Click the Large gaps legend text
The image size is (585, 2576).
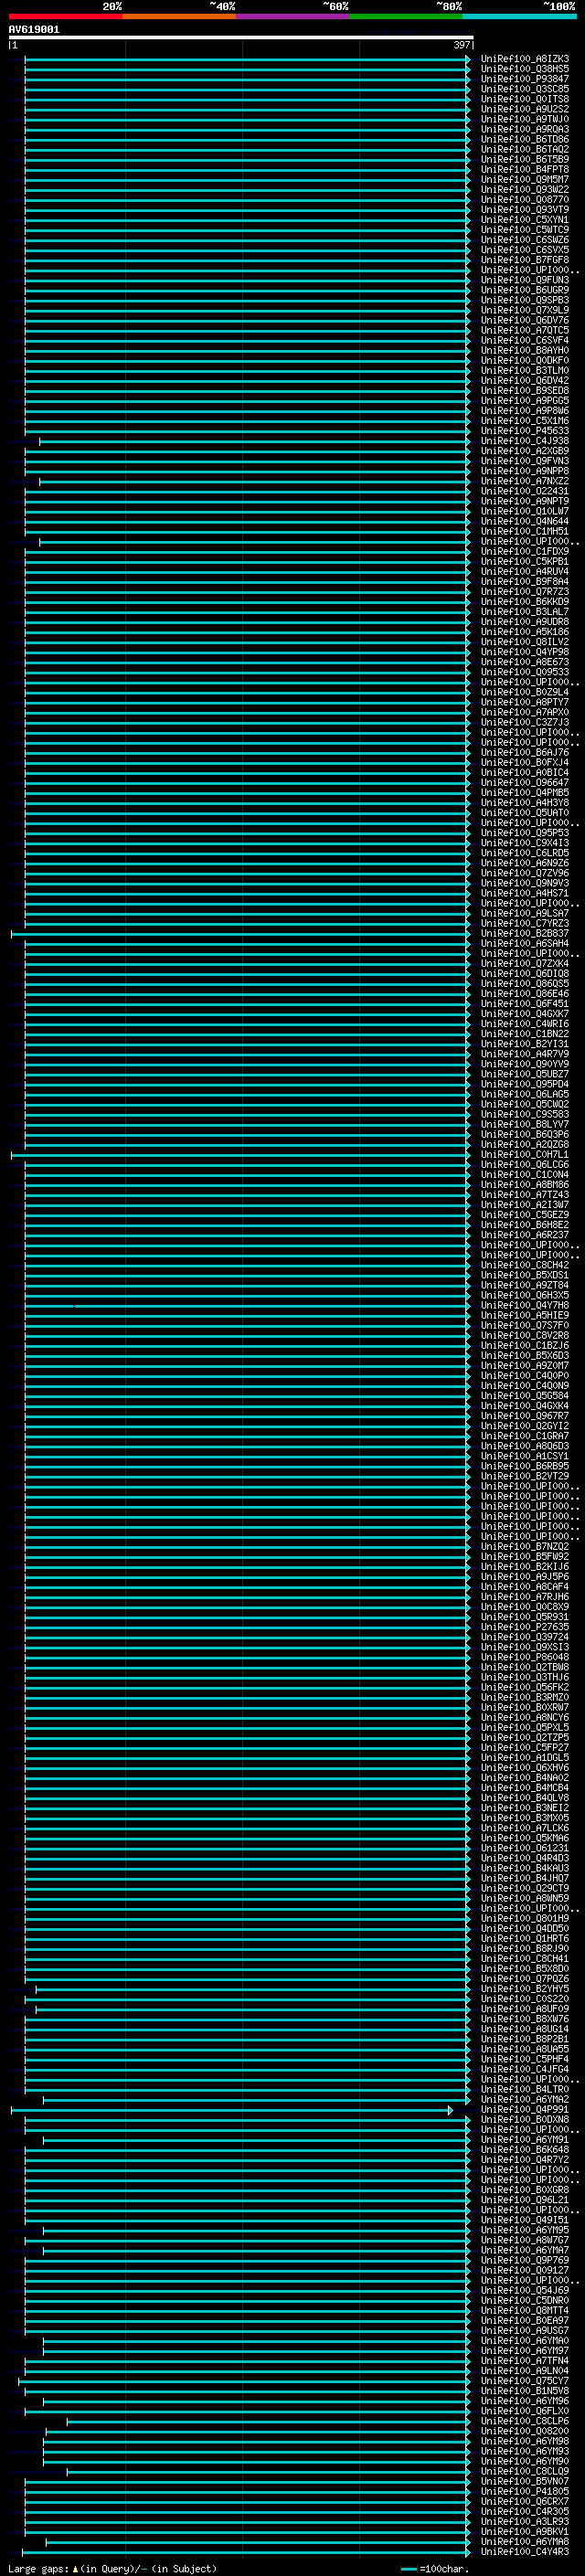[x=112, y=2569]
